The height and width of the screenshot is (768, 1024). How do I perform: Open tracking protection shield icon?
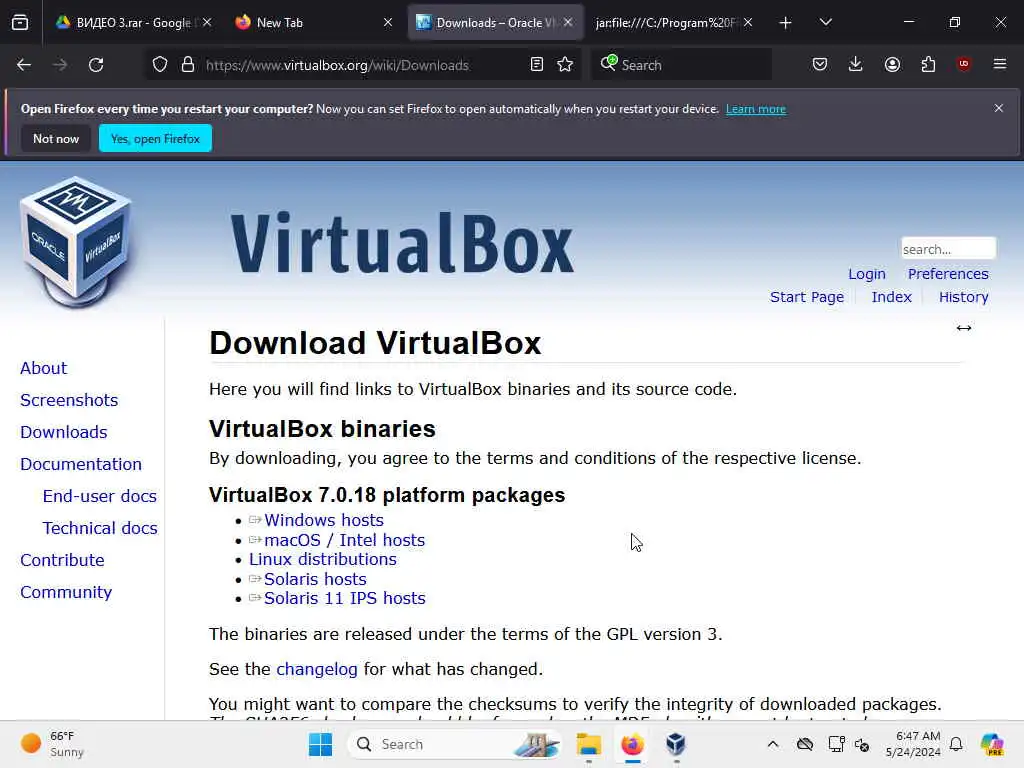160,65
